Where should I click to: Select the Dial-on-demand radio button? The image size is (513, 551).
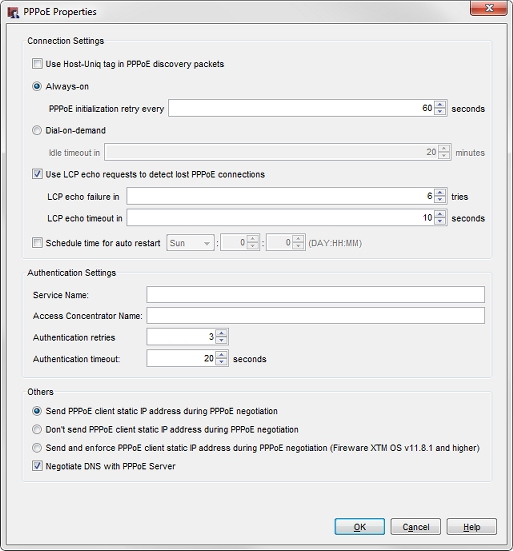pos(37,131)
